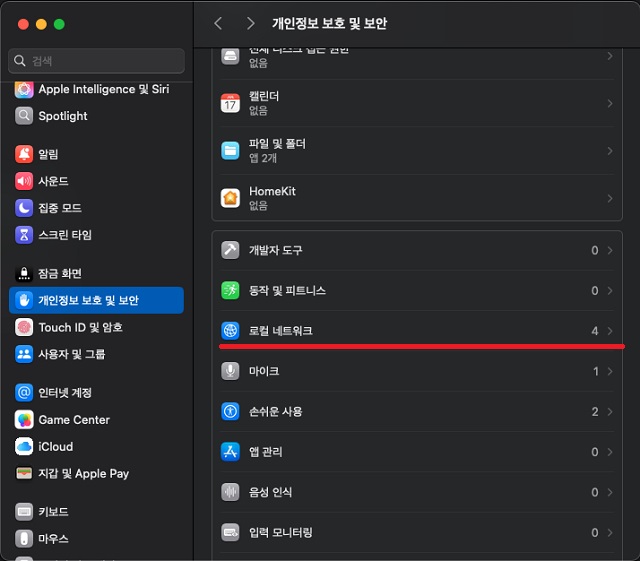Go forward with the right arrow button
Screen dimensions: 640x561
point(251,23)
